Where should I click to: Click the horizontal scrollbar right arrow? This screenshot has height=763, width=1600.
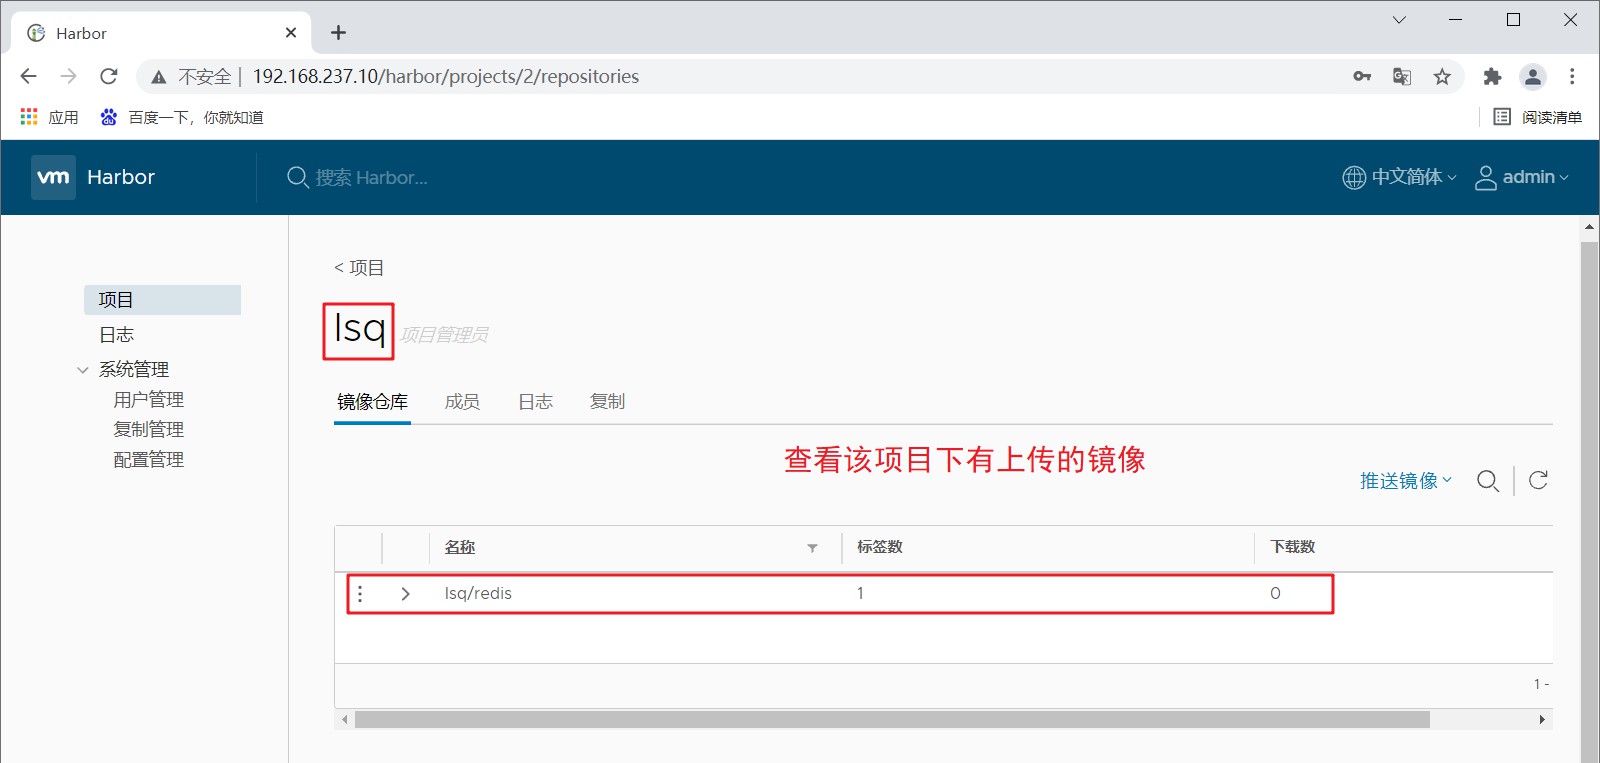pyautogui.click(x=1542, y=720)
